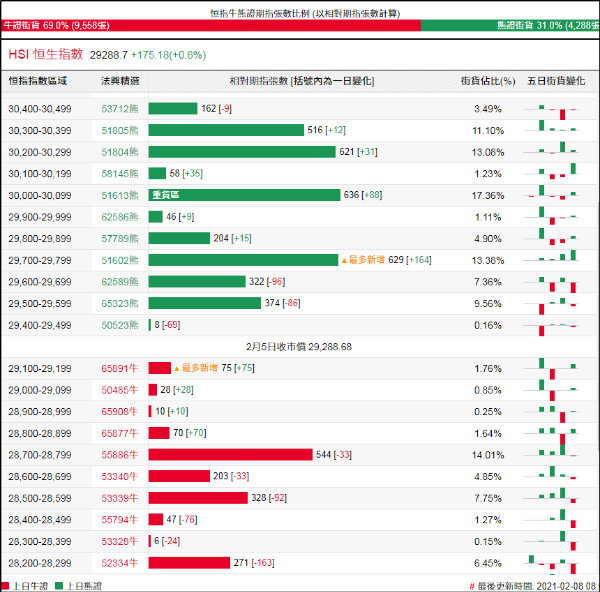Click the 17.36% outstanding share value
This screenshot has width=600, height=592.
pos(488,196)
